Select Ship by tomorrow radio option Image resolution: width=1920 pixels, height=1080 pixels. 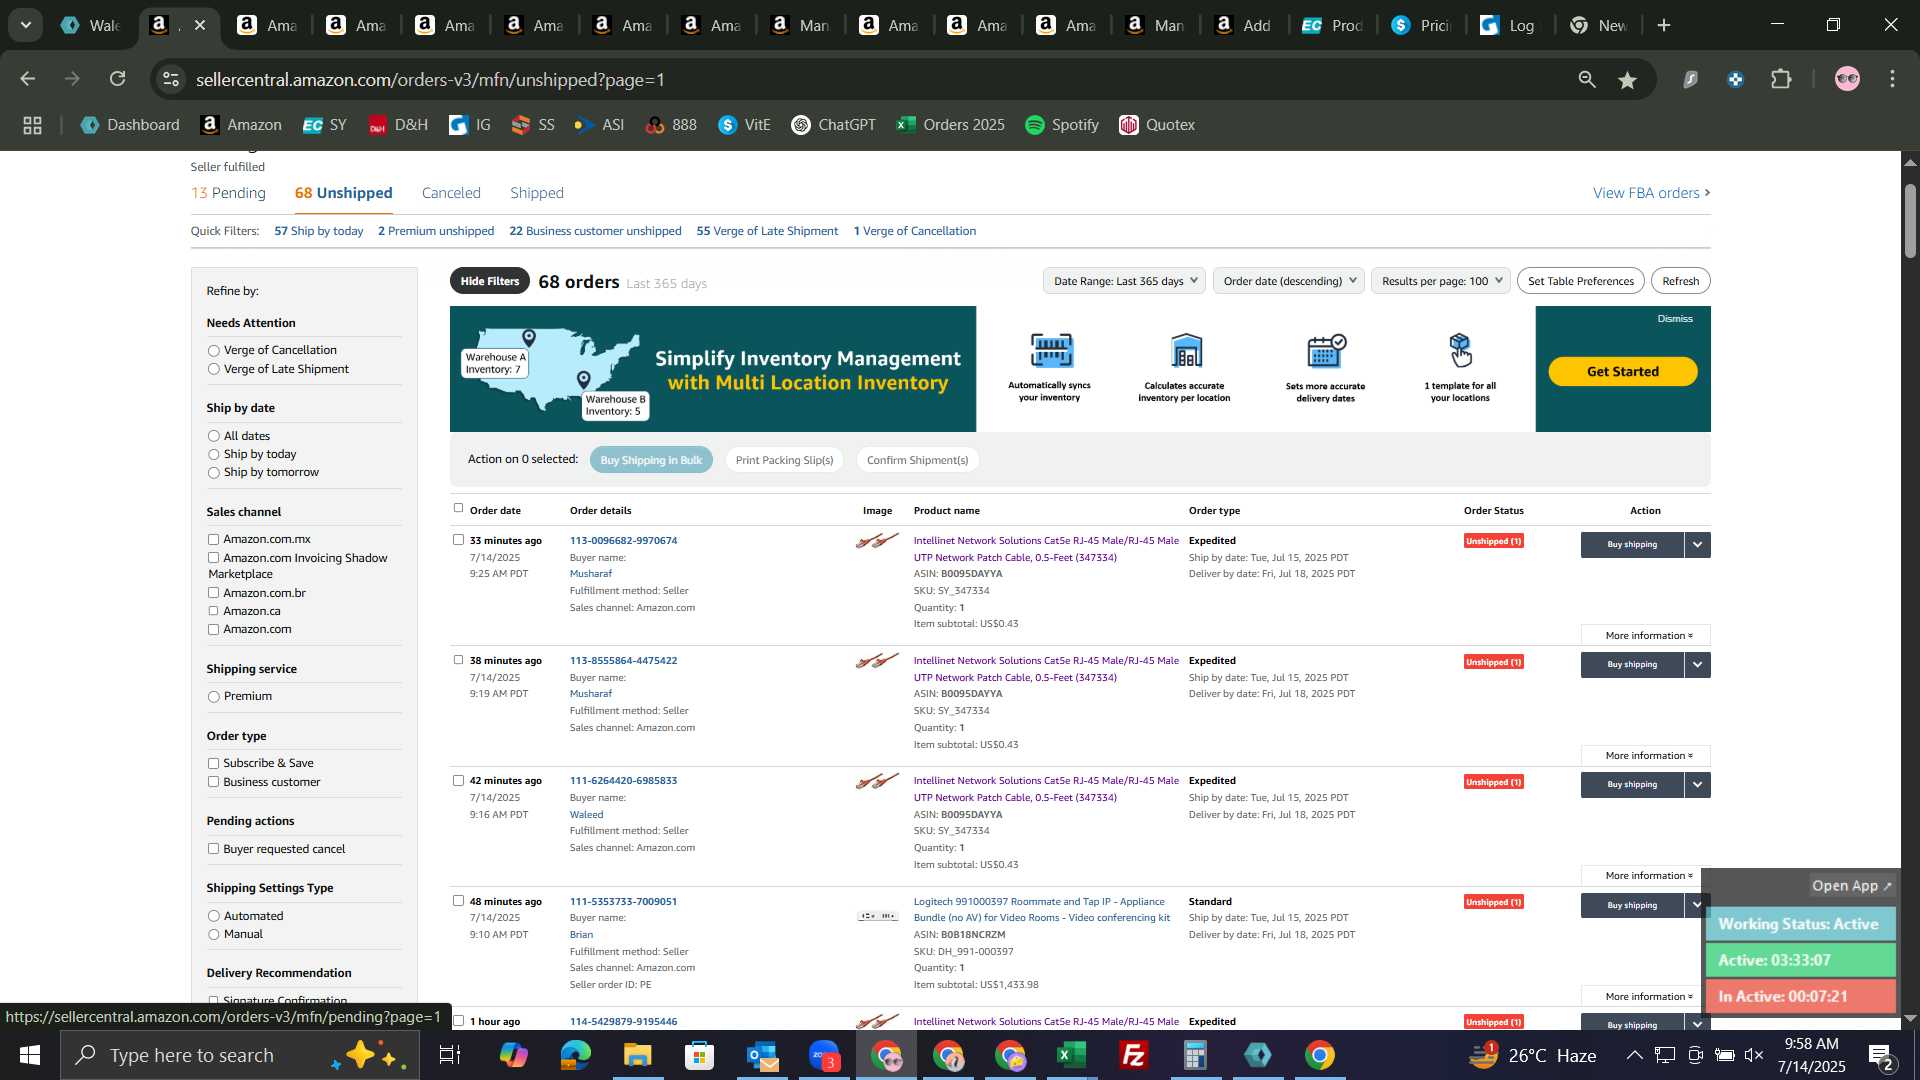coord(213,472)
